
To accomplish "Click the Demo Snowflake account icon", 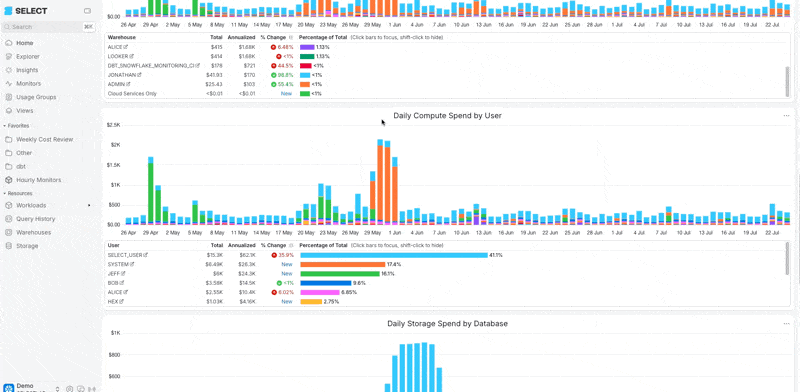I will (9, 388).
